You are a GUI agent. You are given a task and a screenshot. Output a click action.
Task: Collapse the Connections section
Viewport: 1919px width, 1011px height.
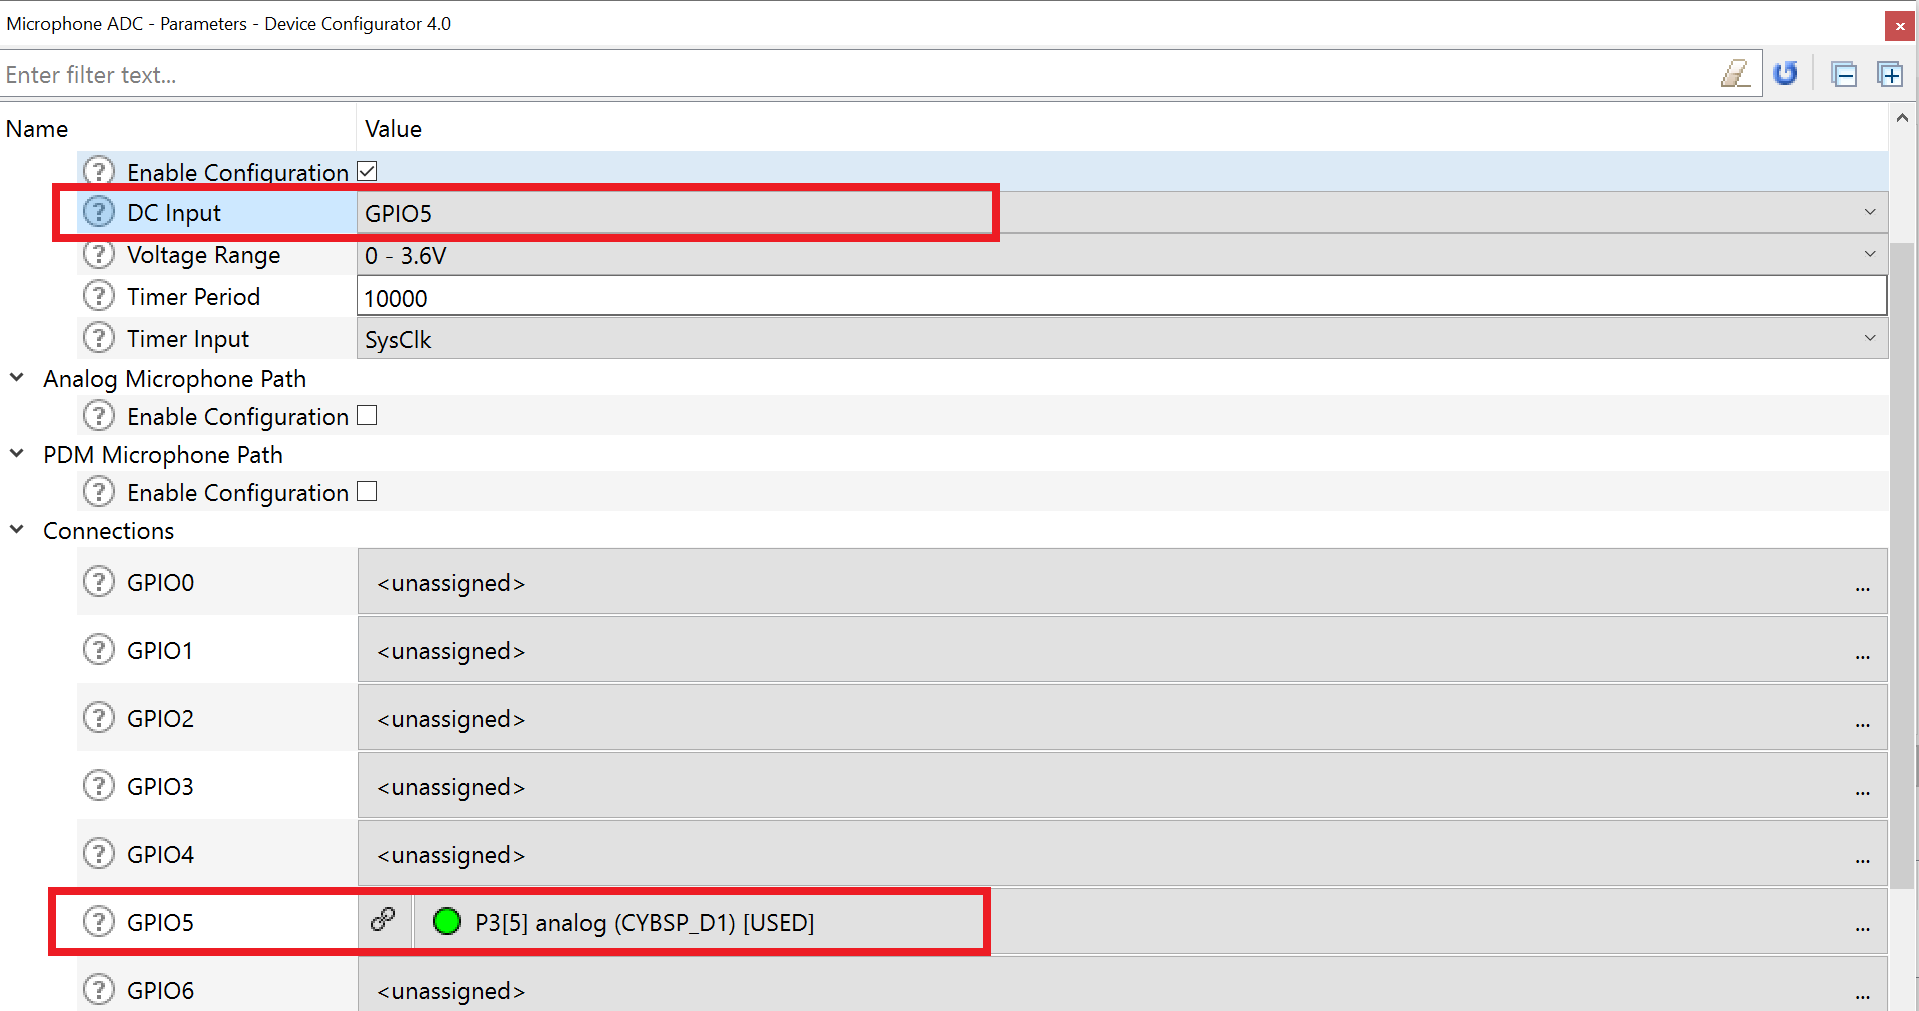(x=17, y=530)
